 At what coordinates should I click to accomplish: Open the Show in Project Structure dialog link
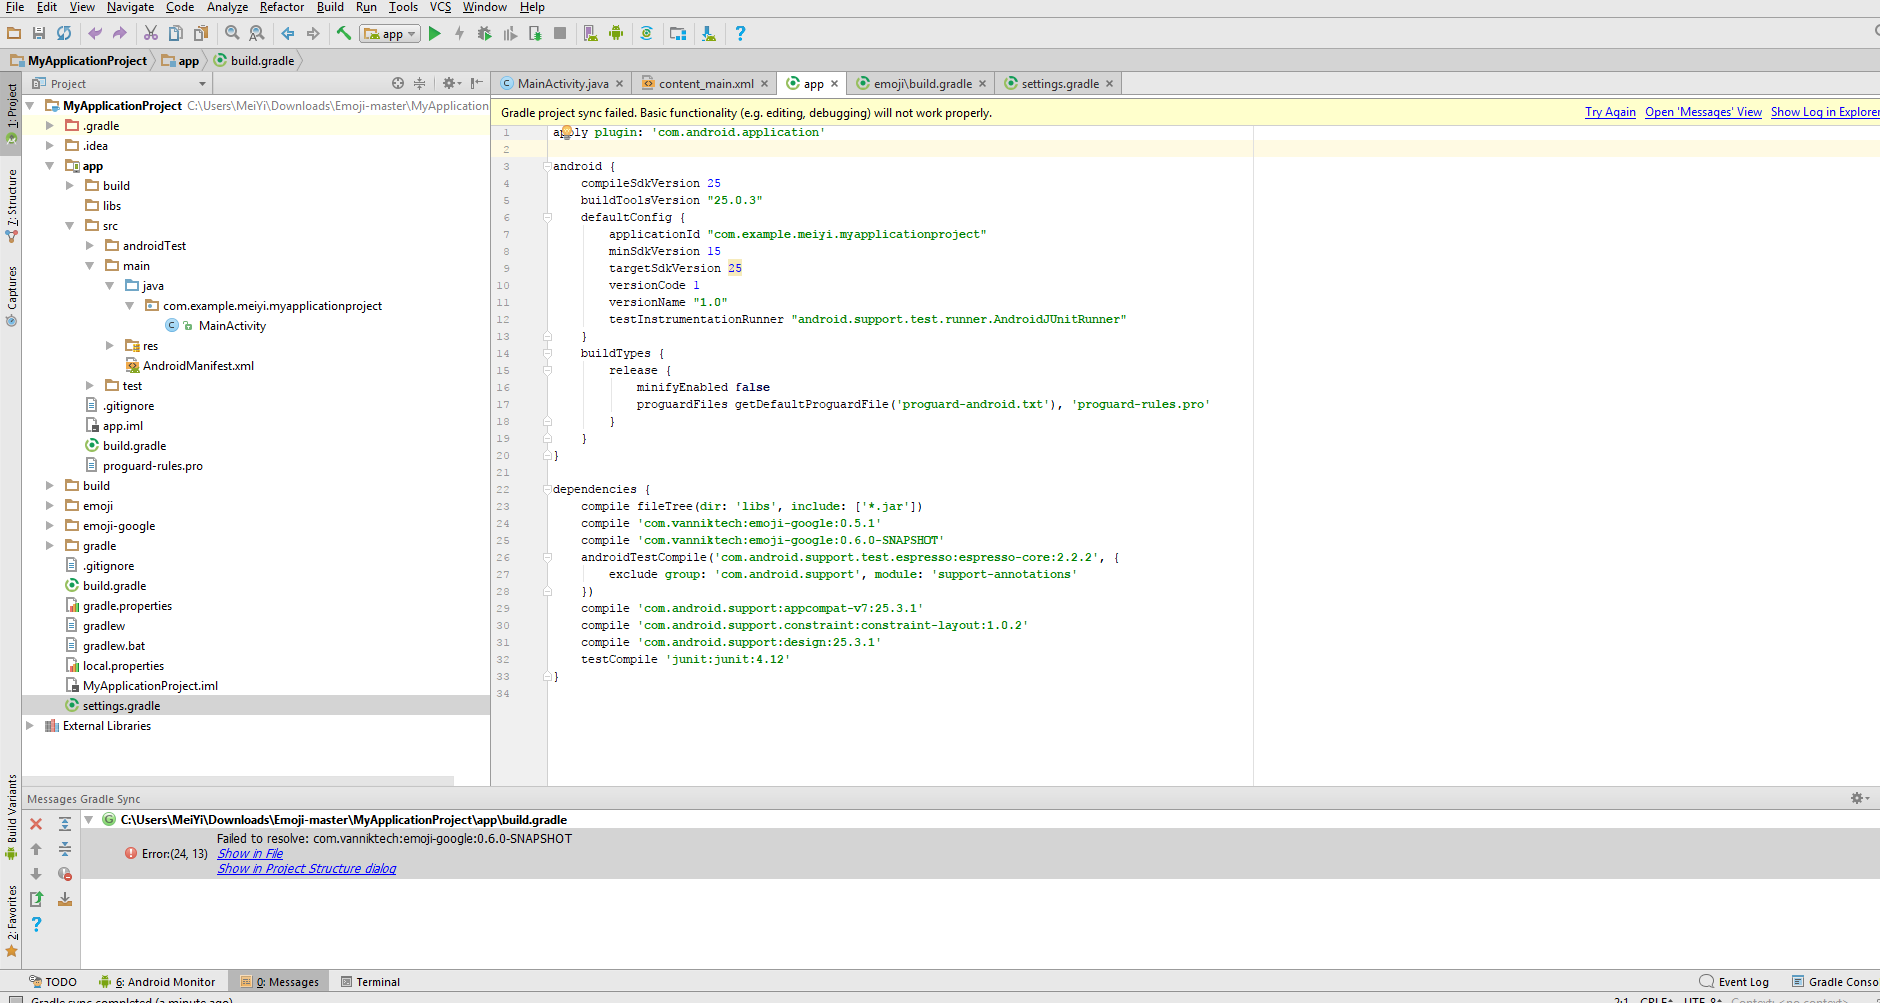[x=306, y=868]
